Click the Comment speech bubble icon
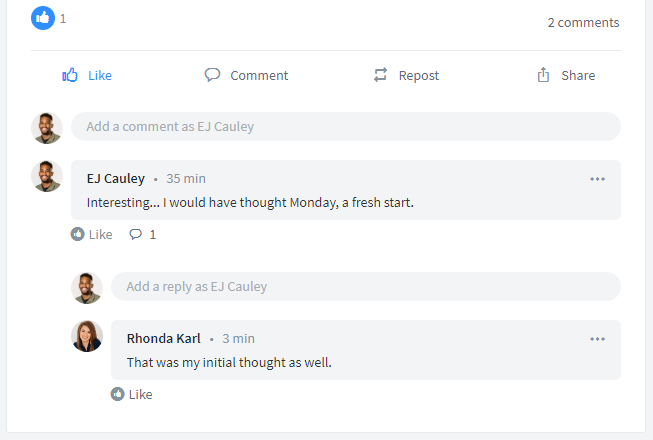Screen dimensions: 653x440 (x=212, y=75)
